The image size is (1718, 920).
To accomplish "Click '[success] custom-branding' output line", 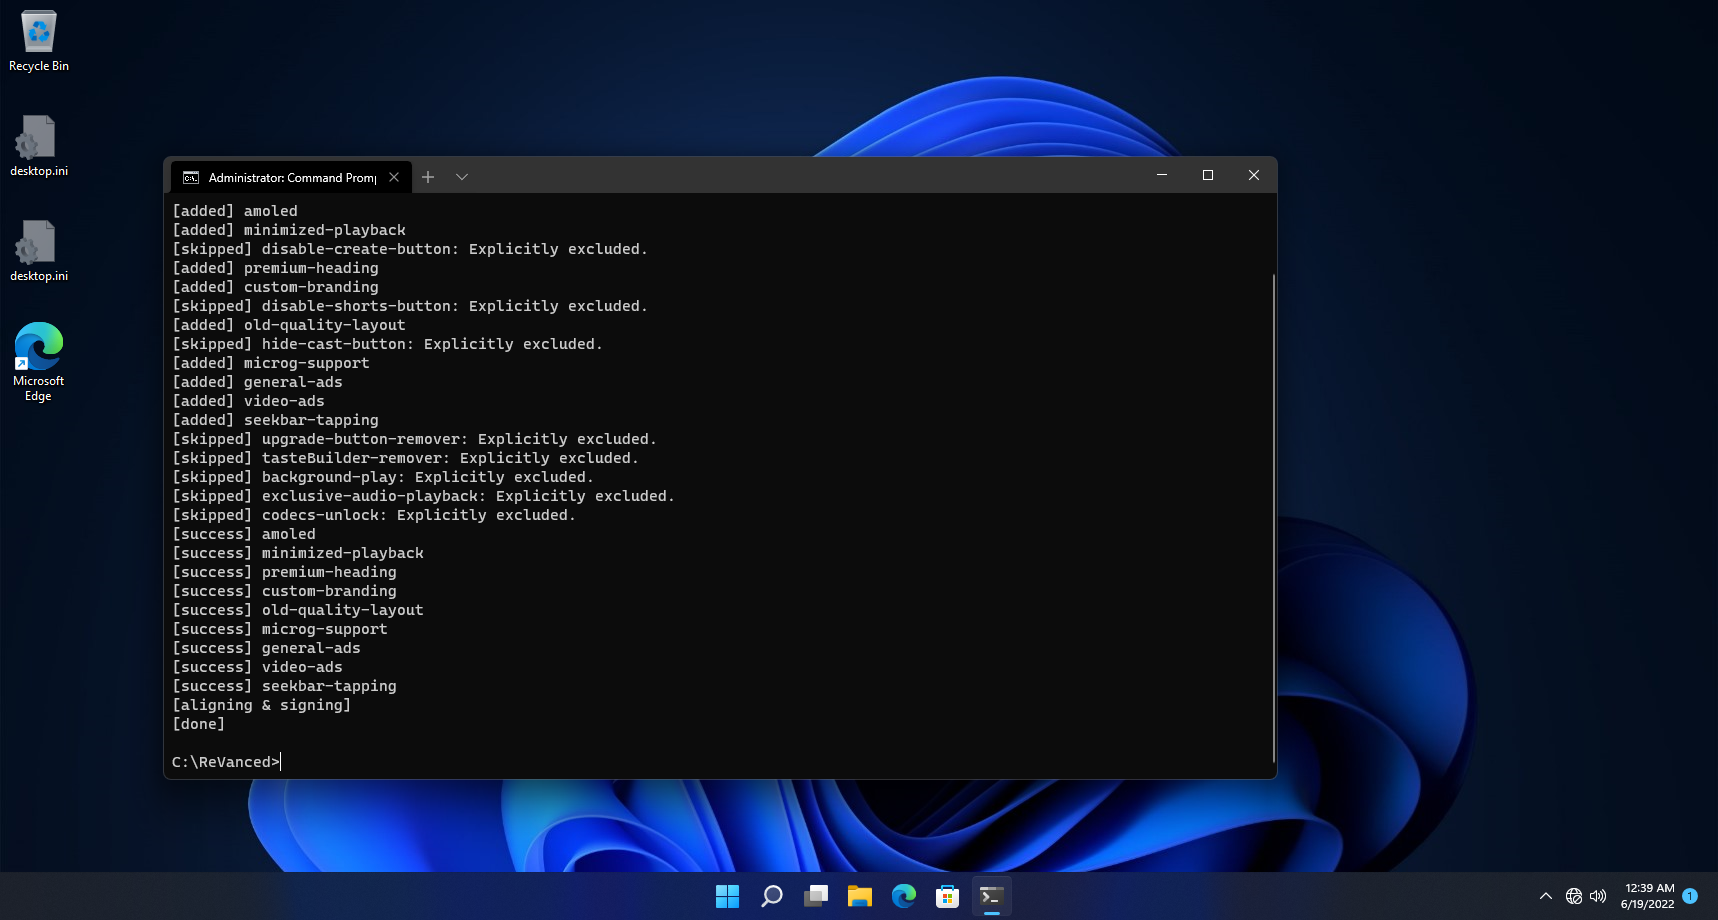I will 285,591.
